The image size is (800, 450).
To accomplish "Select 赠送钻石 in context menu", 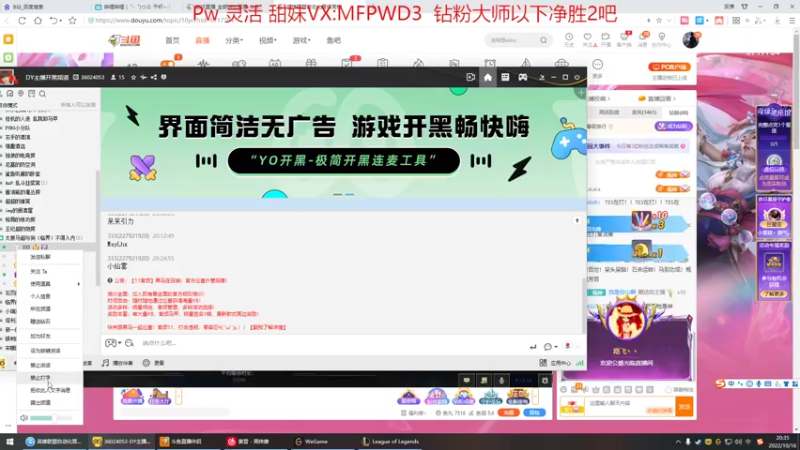I will (x=40, y=321).
